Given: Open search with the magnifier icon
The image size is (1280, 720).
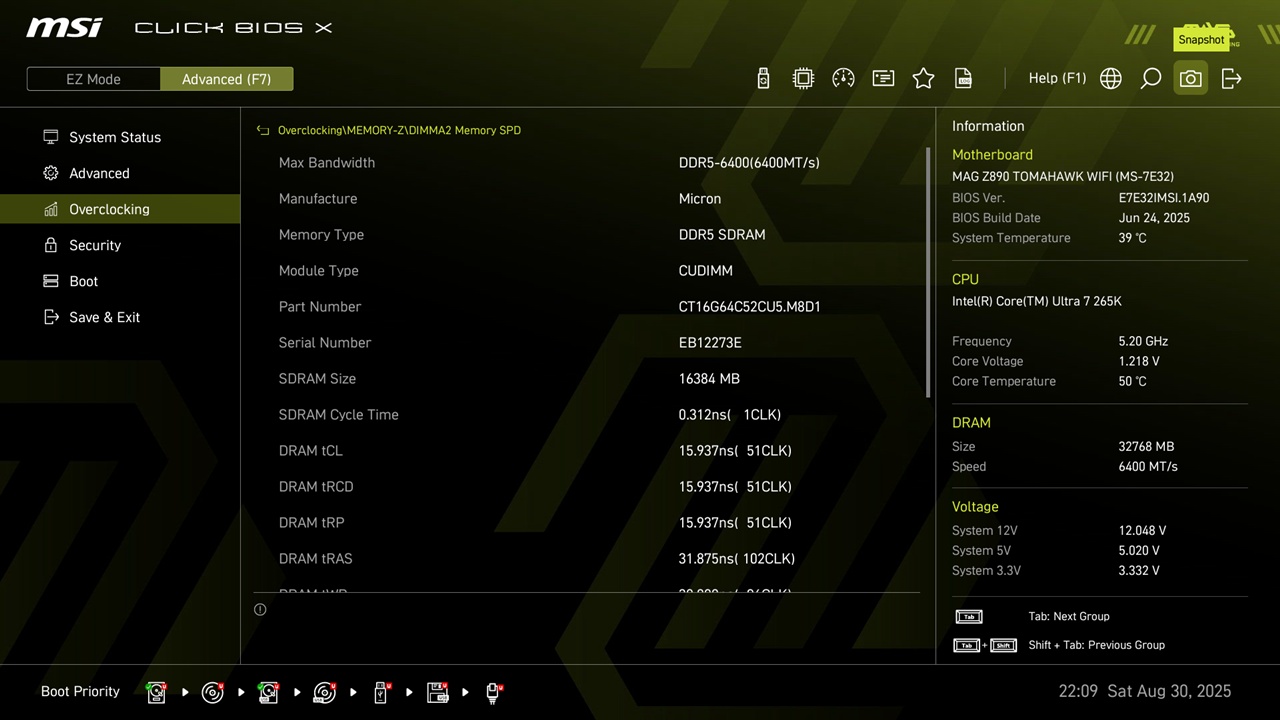Looking at the screenshot, I should pyautogui.click(x=1151, y=78).
